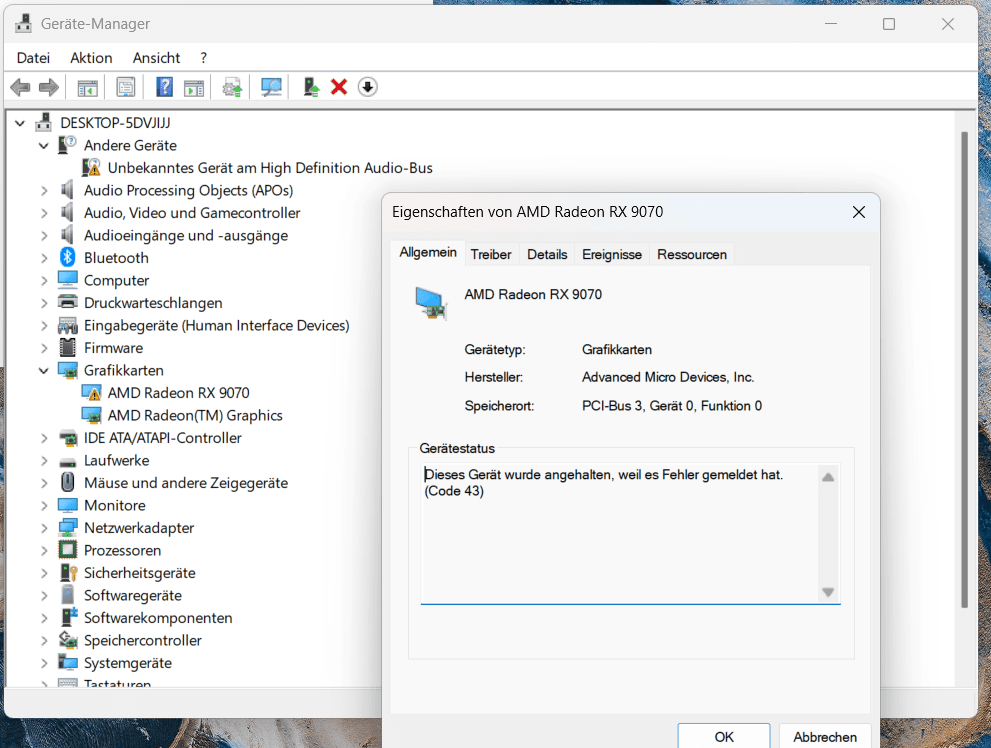Screen dimensions: 991x748
Task: Expand Audio Processing Objects (APOs)
Action: (x=44, y=190)
